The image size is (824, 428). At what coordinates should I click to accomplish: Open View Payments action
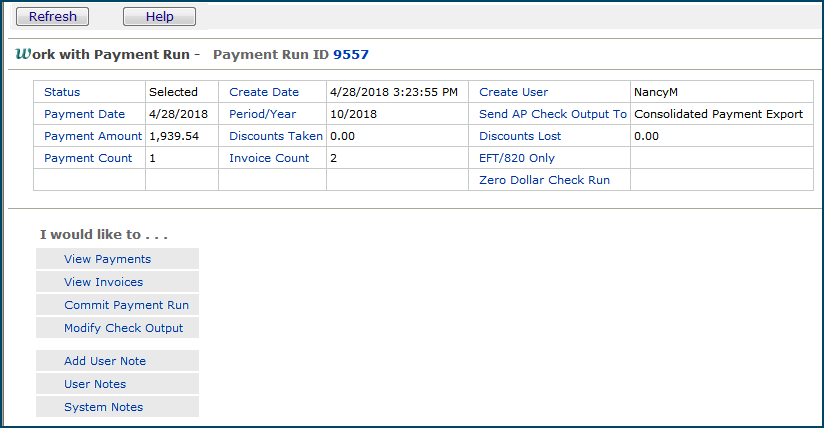108,259
